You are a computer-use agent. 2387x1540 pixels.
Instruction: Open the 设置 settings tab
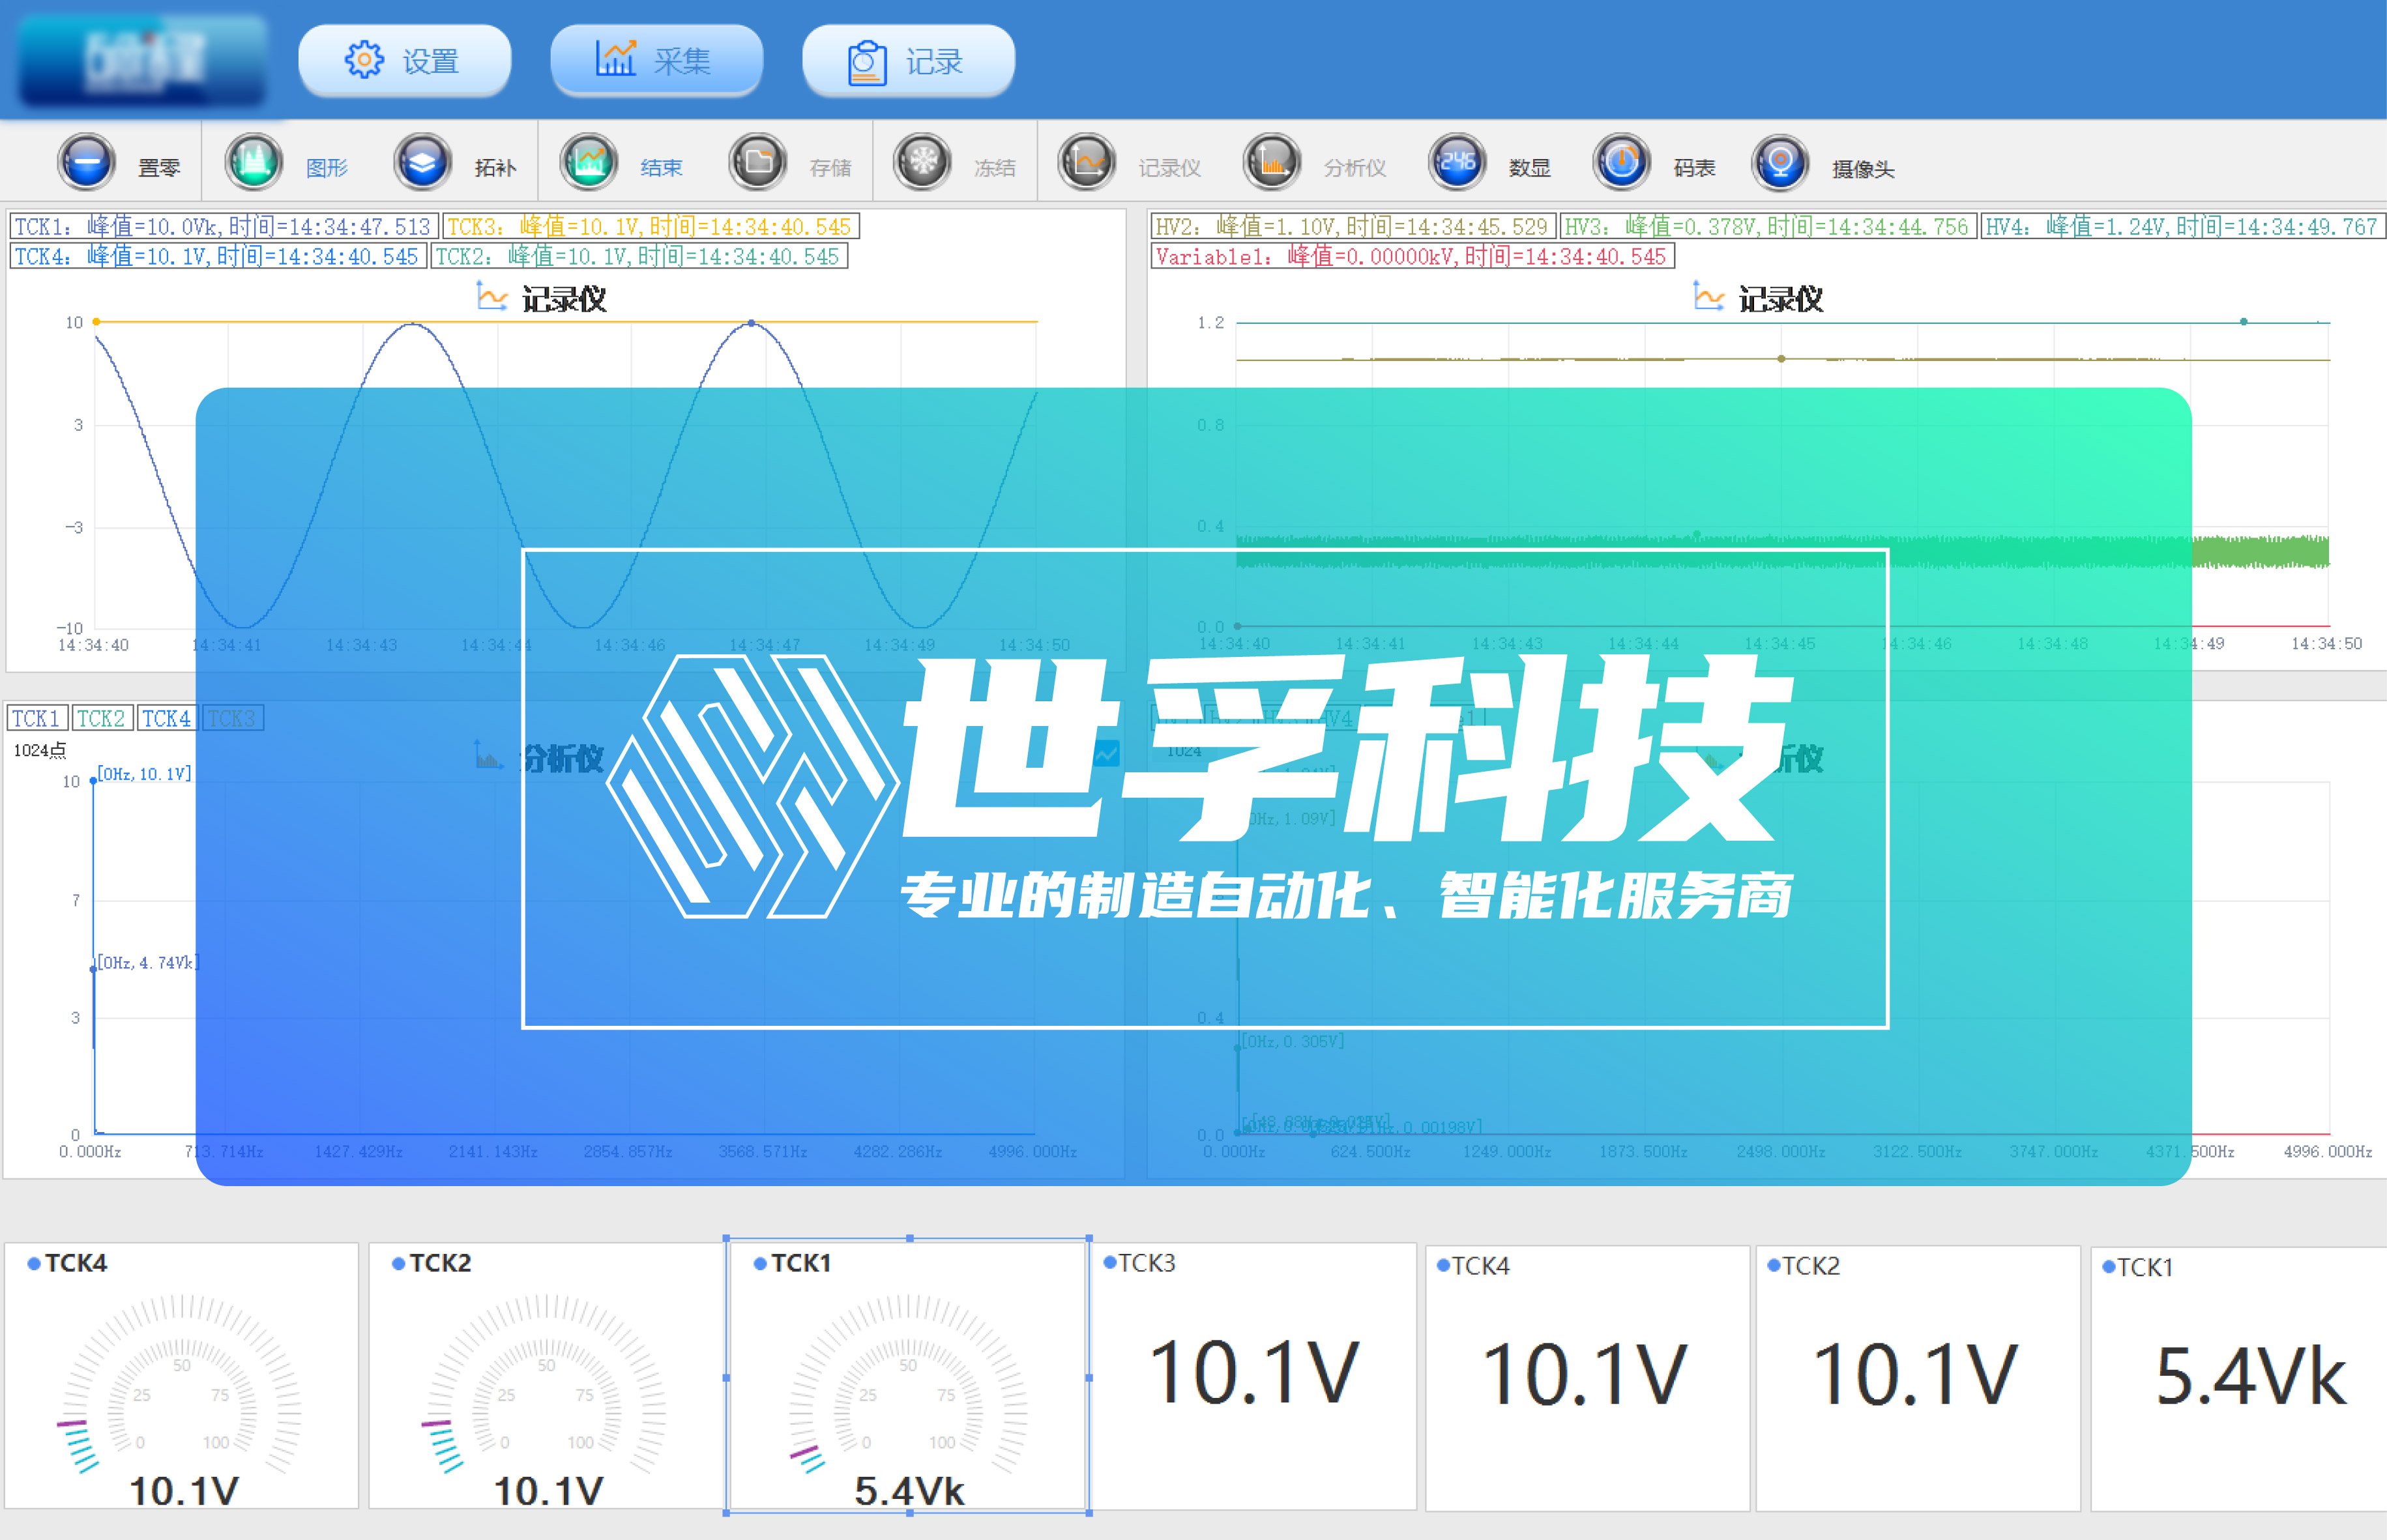point(405,61)
